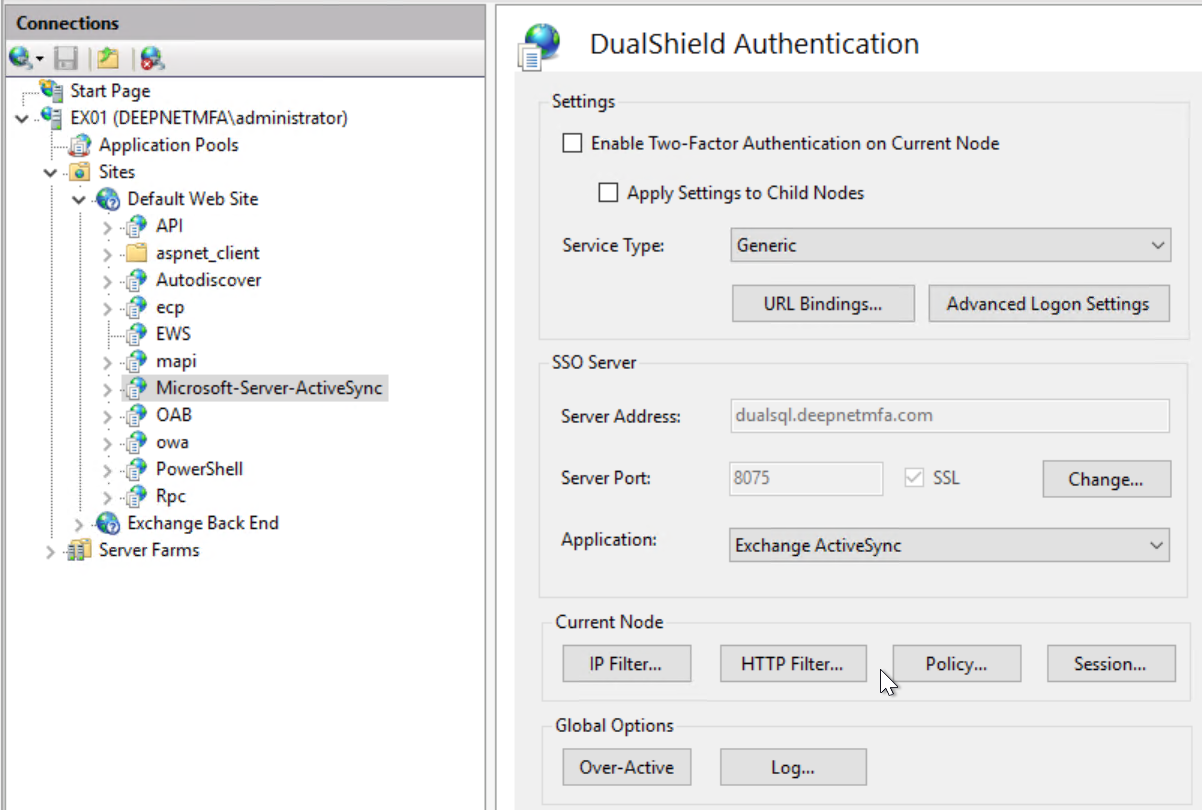Click the Create New Connection globe icon
Viewport: 1202px width, 810px height.
tap(19, 58)
